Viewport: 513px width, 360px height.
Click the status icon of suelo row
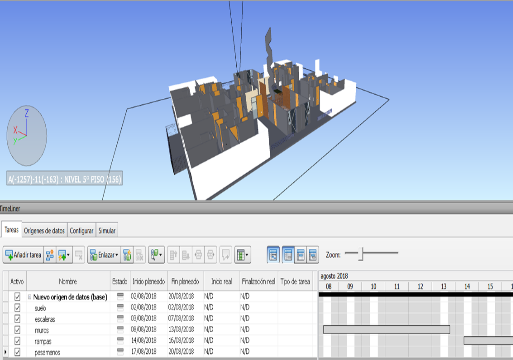(120, 307)
